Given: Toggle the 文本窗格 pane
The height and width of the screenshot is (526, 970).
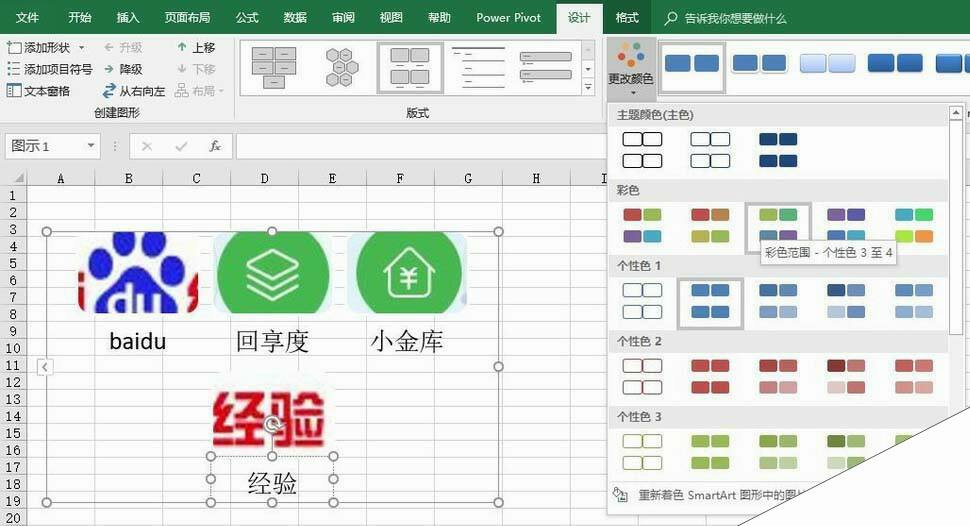Looking at the screenshot, I should pyautogui.click(x=38, y=91).
